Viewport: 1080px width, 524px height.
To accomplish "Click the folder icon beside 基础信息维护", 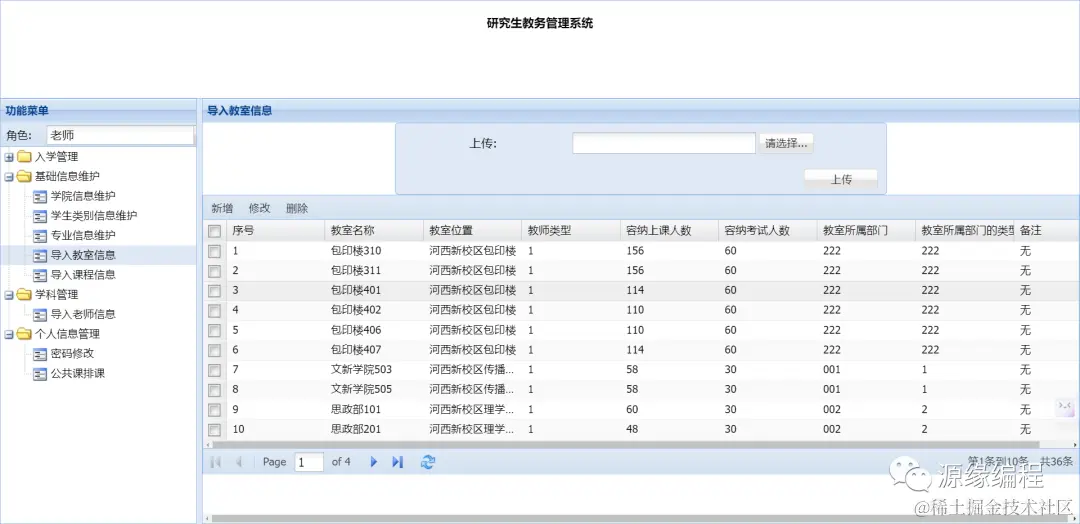I will point(24,176).
